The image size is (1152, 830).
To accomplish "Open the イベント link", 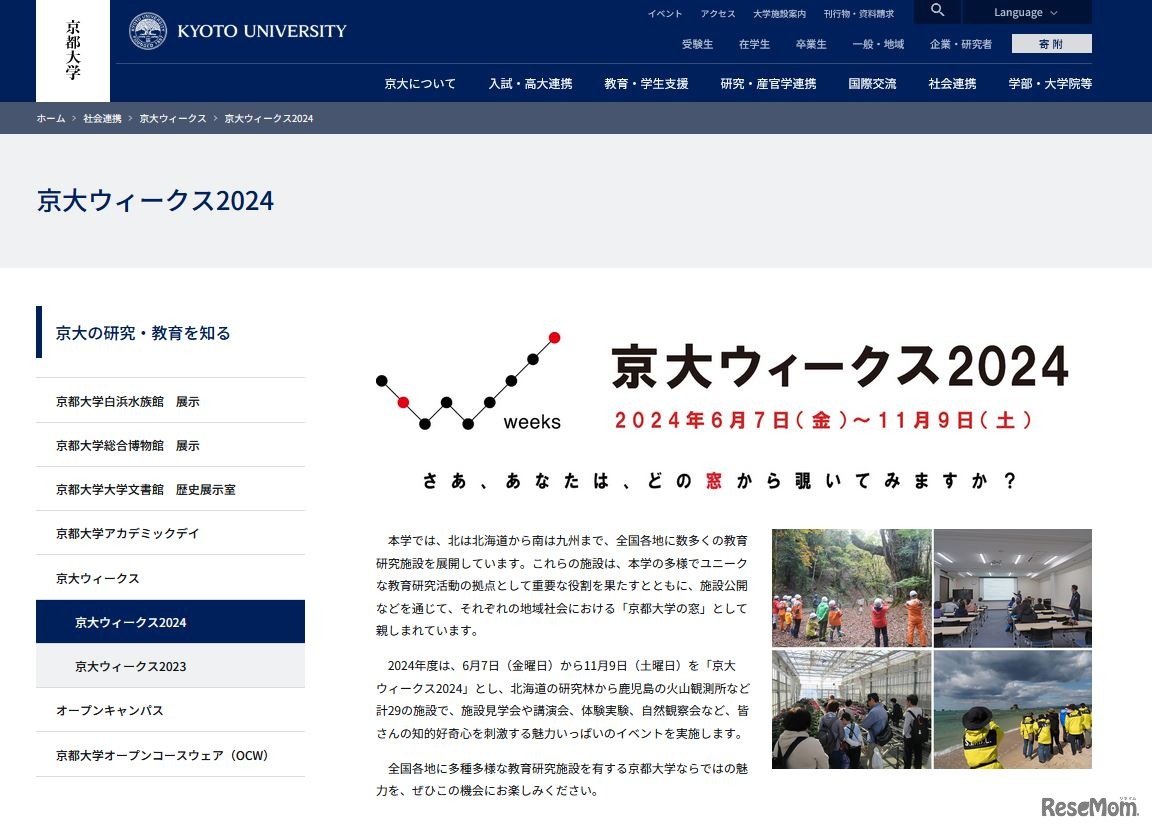I will (665, 13).
